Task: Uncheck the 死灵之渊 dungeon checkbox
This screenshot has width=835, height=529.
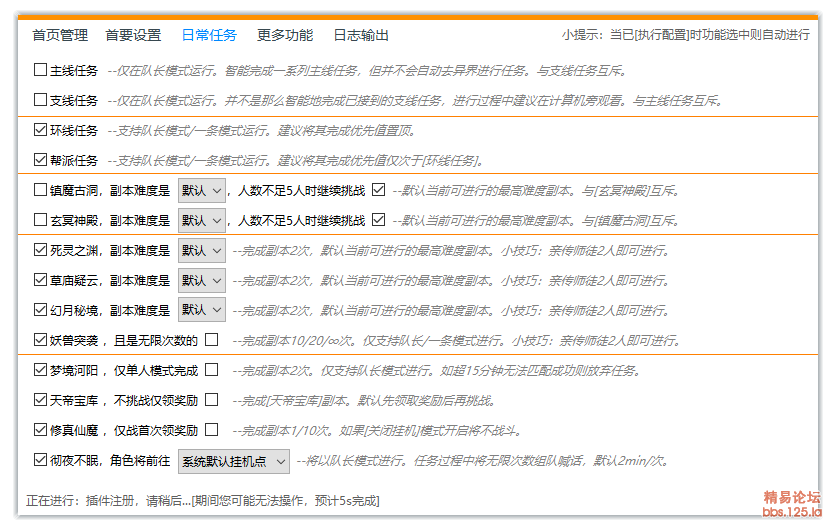Action: pyautogui.click(x=40, y=250)
